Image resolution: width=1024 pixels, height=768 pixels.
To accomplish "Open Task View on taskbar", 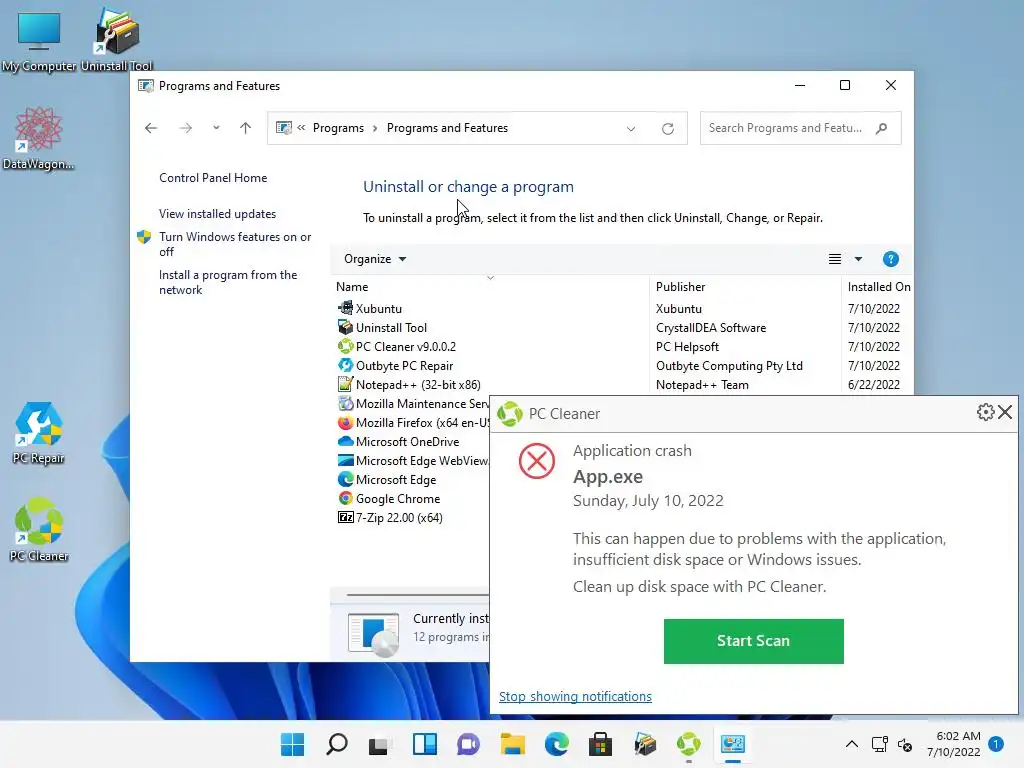I will pos(380,744).
